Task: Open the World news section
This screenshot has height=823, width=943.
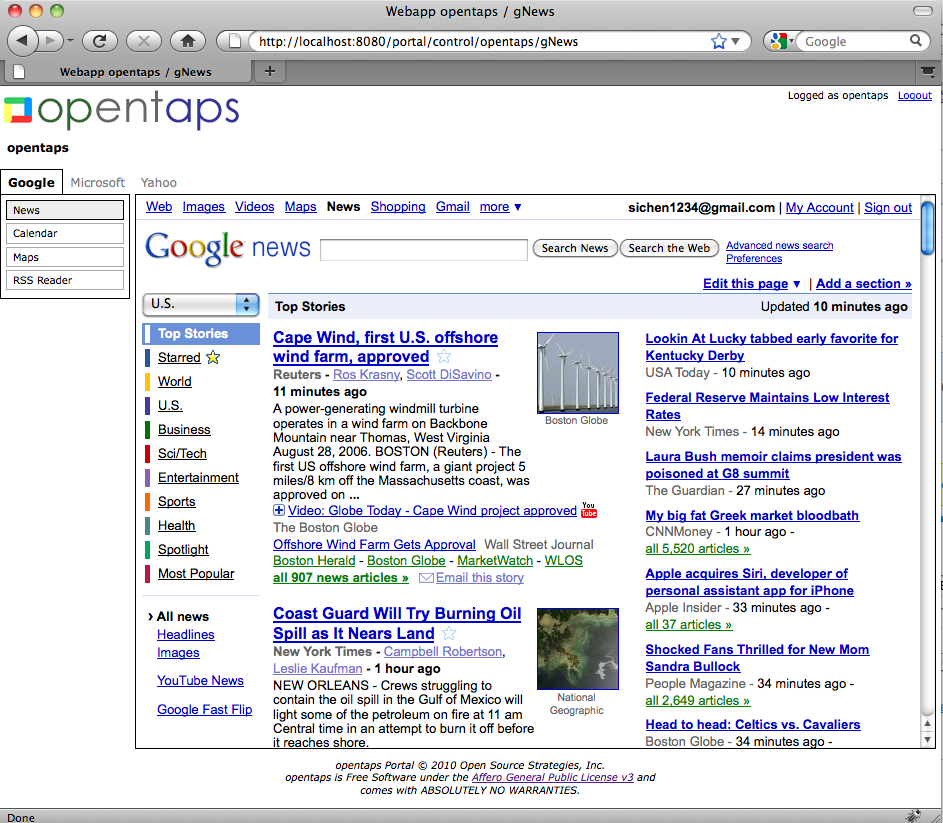Action: [x=174, y=381]
